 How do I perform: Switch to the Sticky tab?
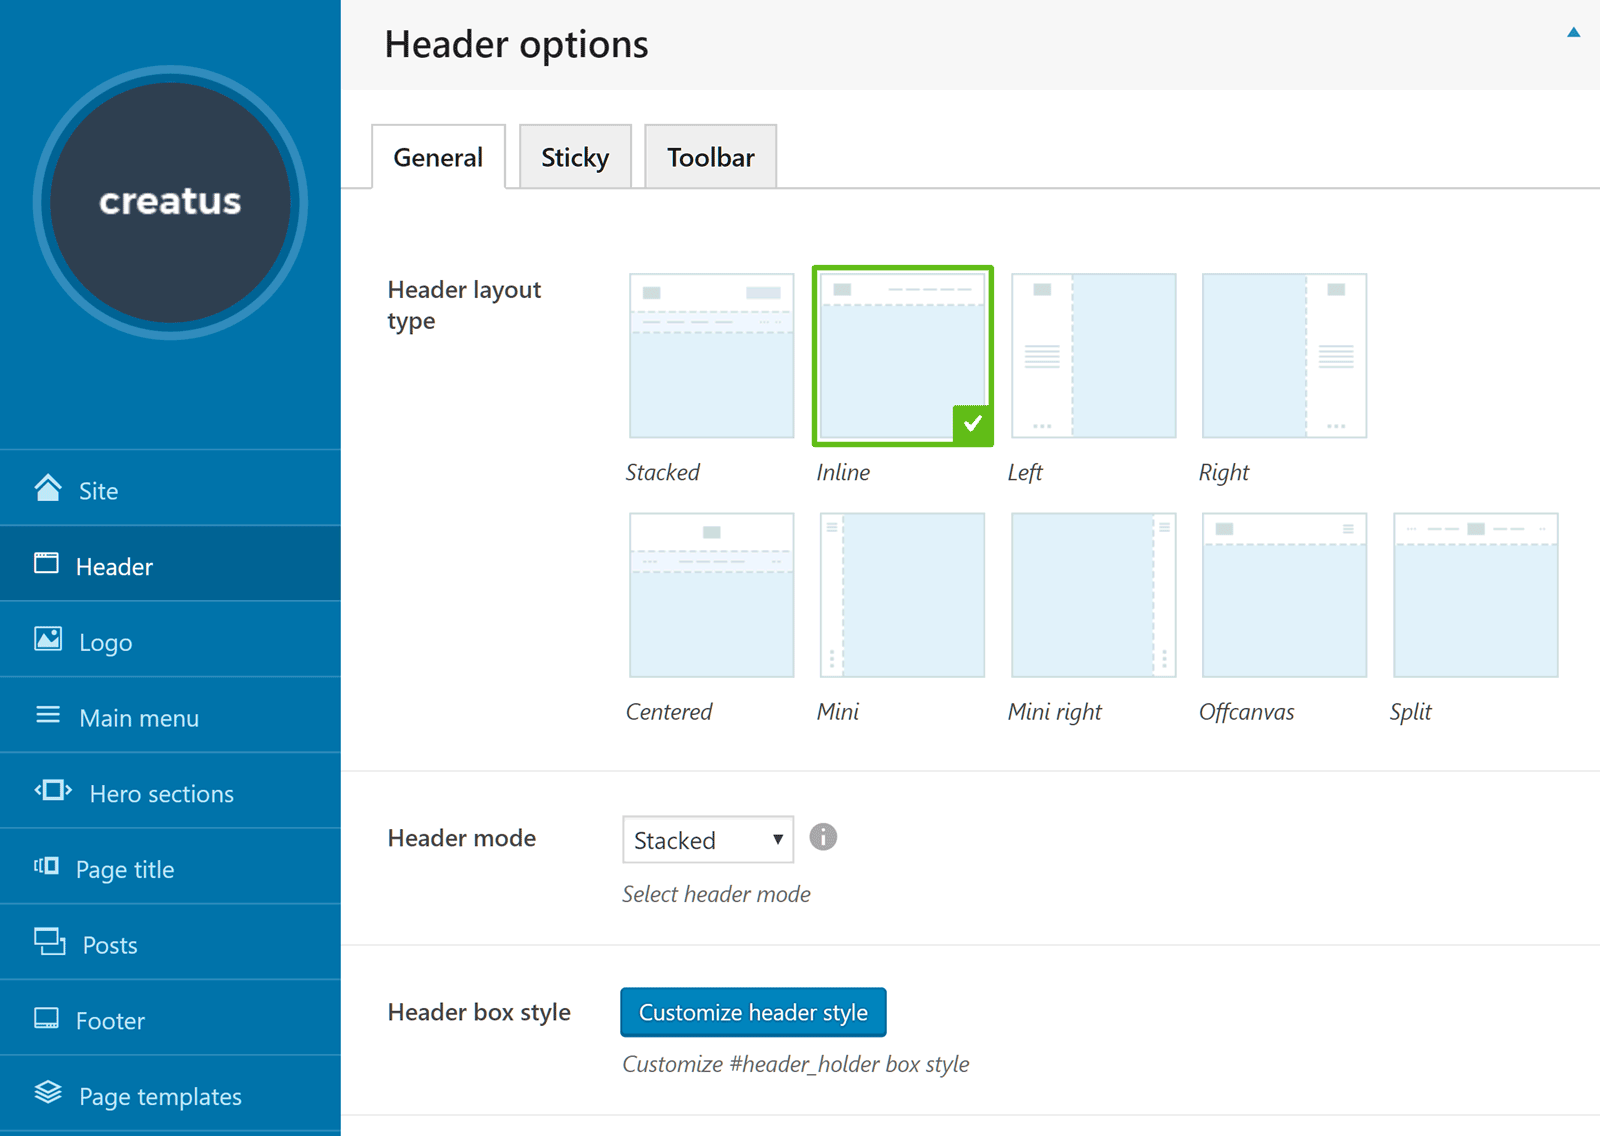pyautogui.click(x=575, y=157)
